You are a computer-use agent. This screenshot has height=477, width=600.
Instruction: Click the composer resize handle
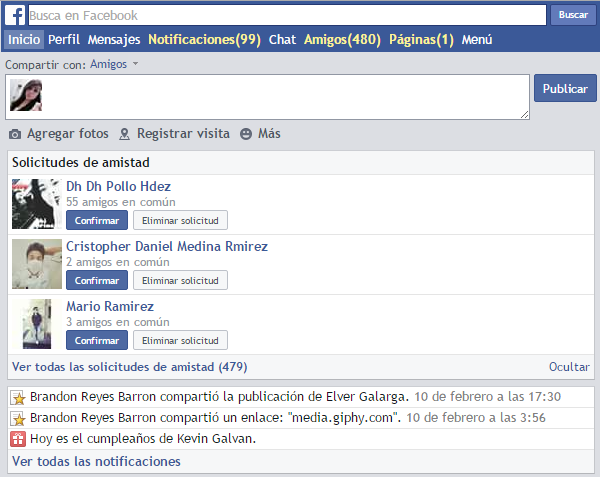click(x=525, y=114)
